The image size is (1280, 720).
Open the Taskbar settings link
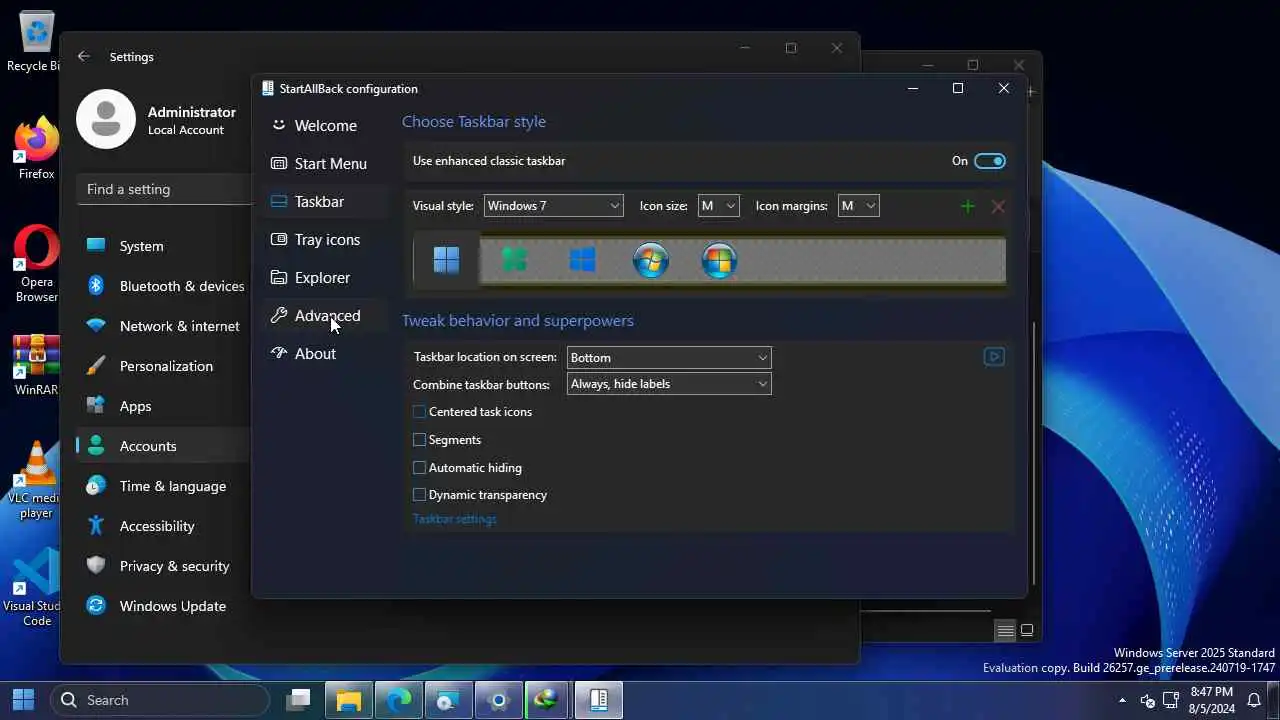(455, 519)
